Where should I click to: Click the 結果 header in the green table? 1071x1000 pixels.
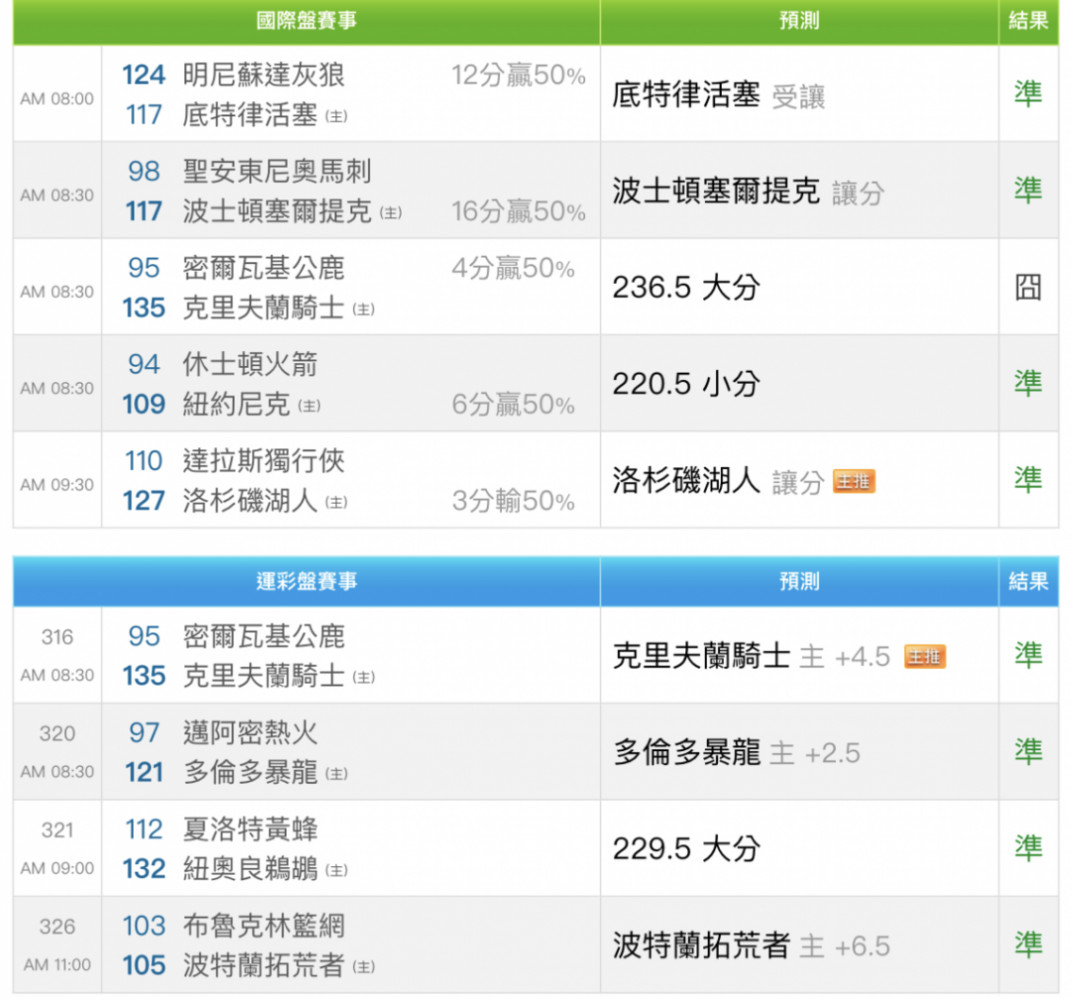click(x=1029, y=20)
